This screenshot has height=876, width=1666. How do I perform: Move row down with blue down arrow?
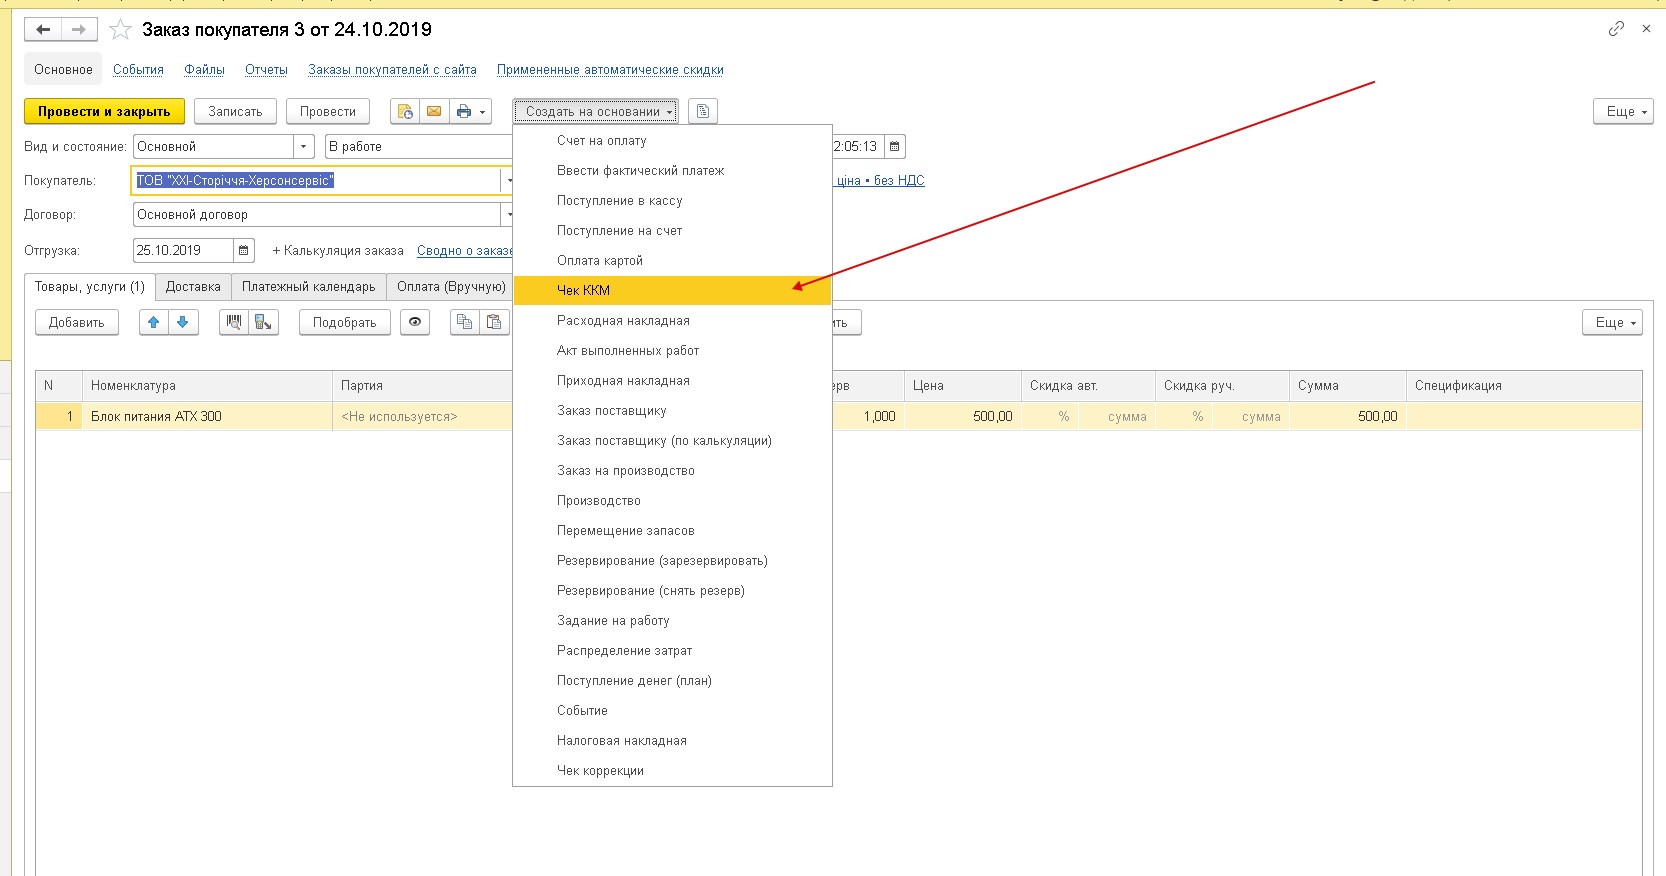coord(183,322)
